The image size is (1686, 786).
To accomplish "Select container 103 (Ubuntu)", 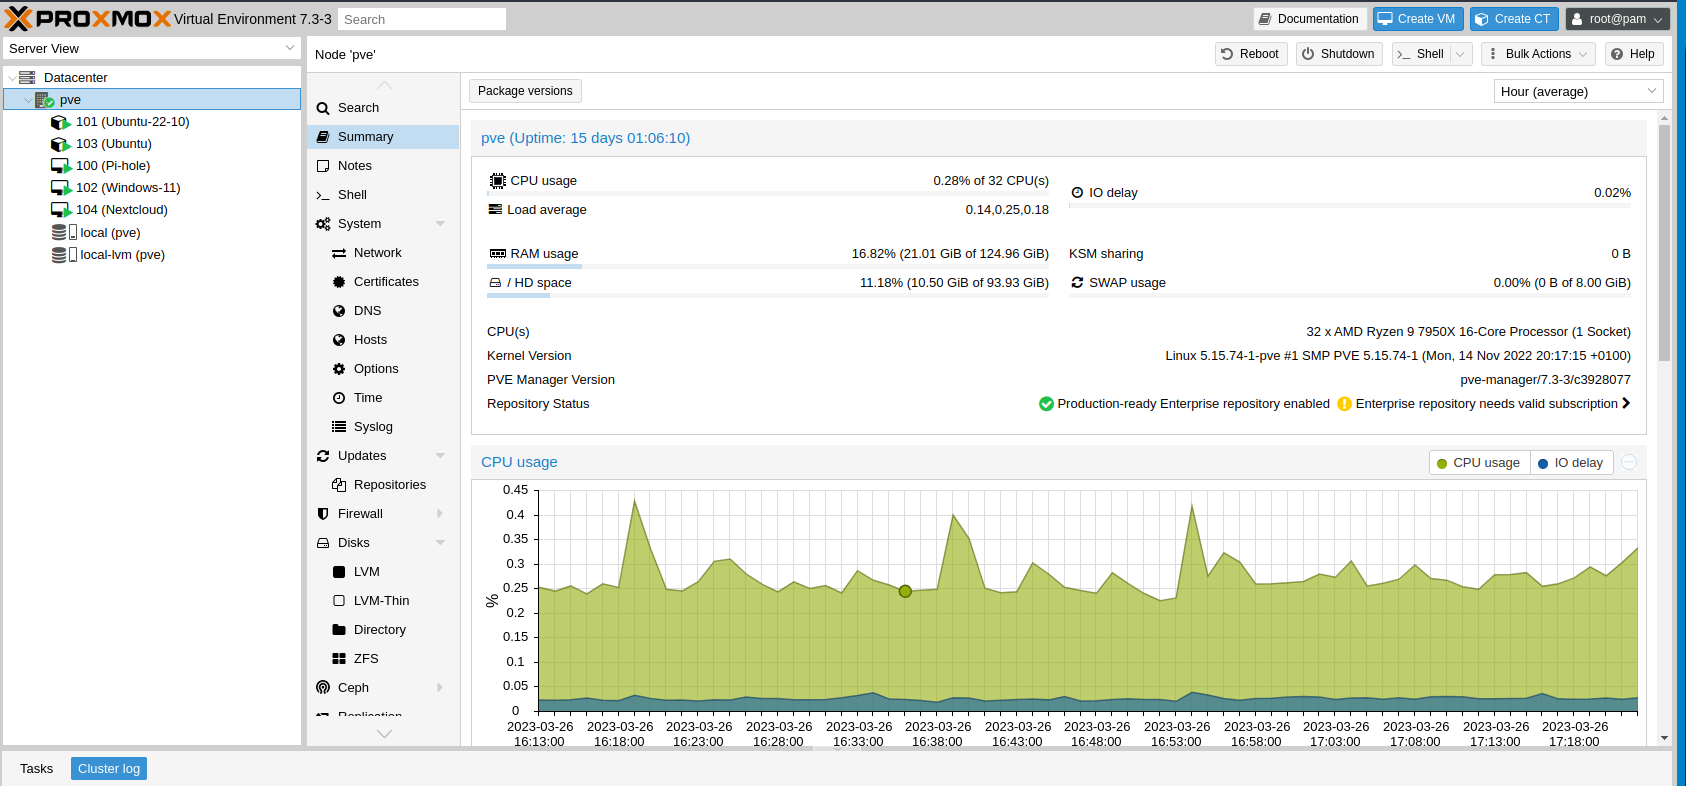I will (x=113, y=144).
